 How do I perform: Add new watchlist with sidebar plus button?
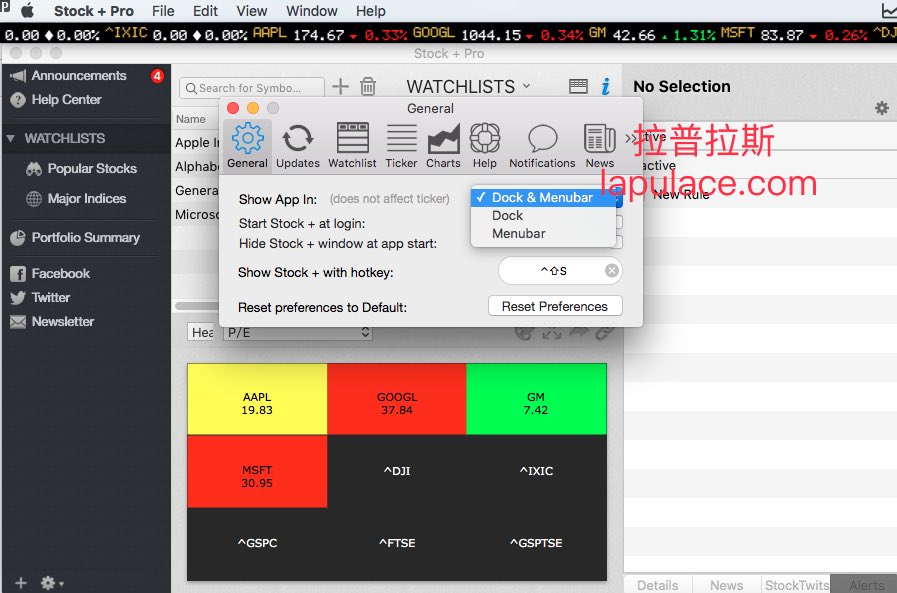point(21,583)
